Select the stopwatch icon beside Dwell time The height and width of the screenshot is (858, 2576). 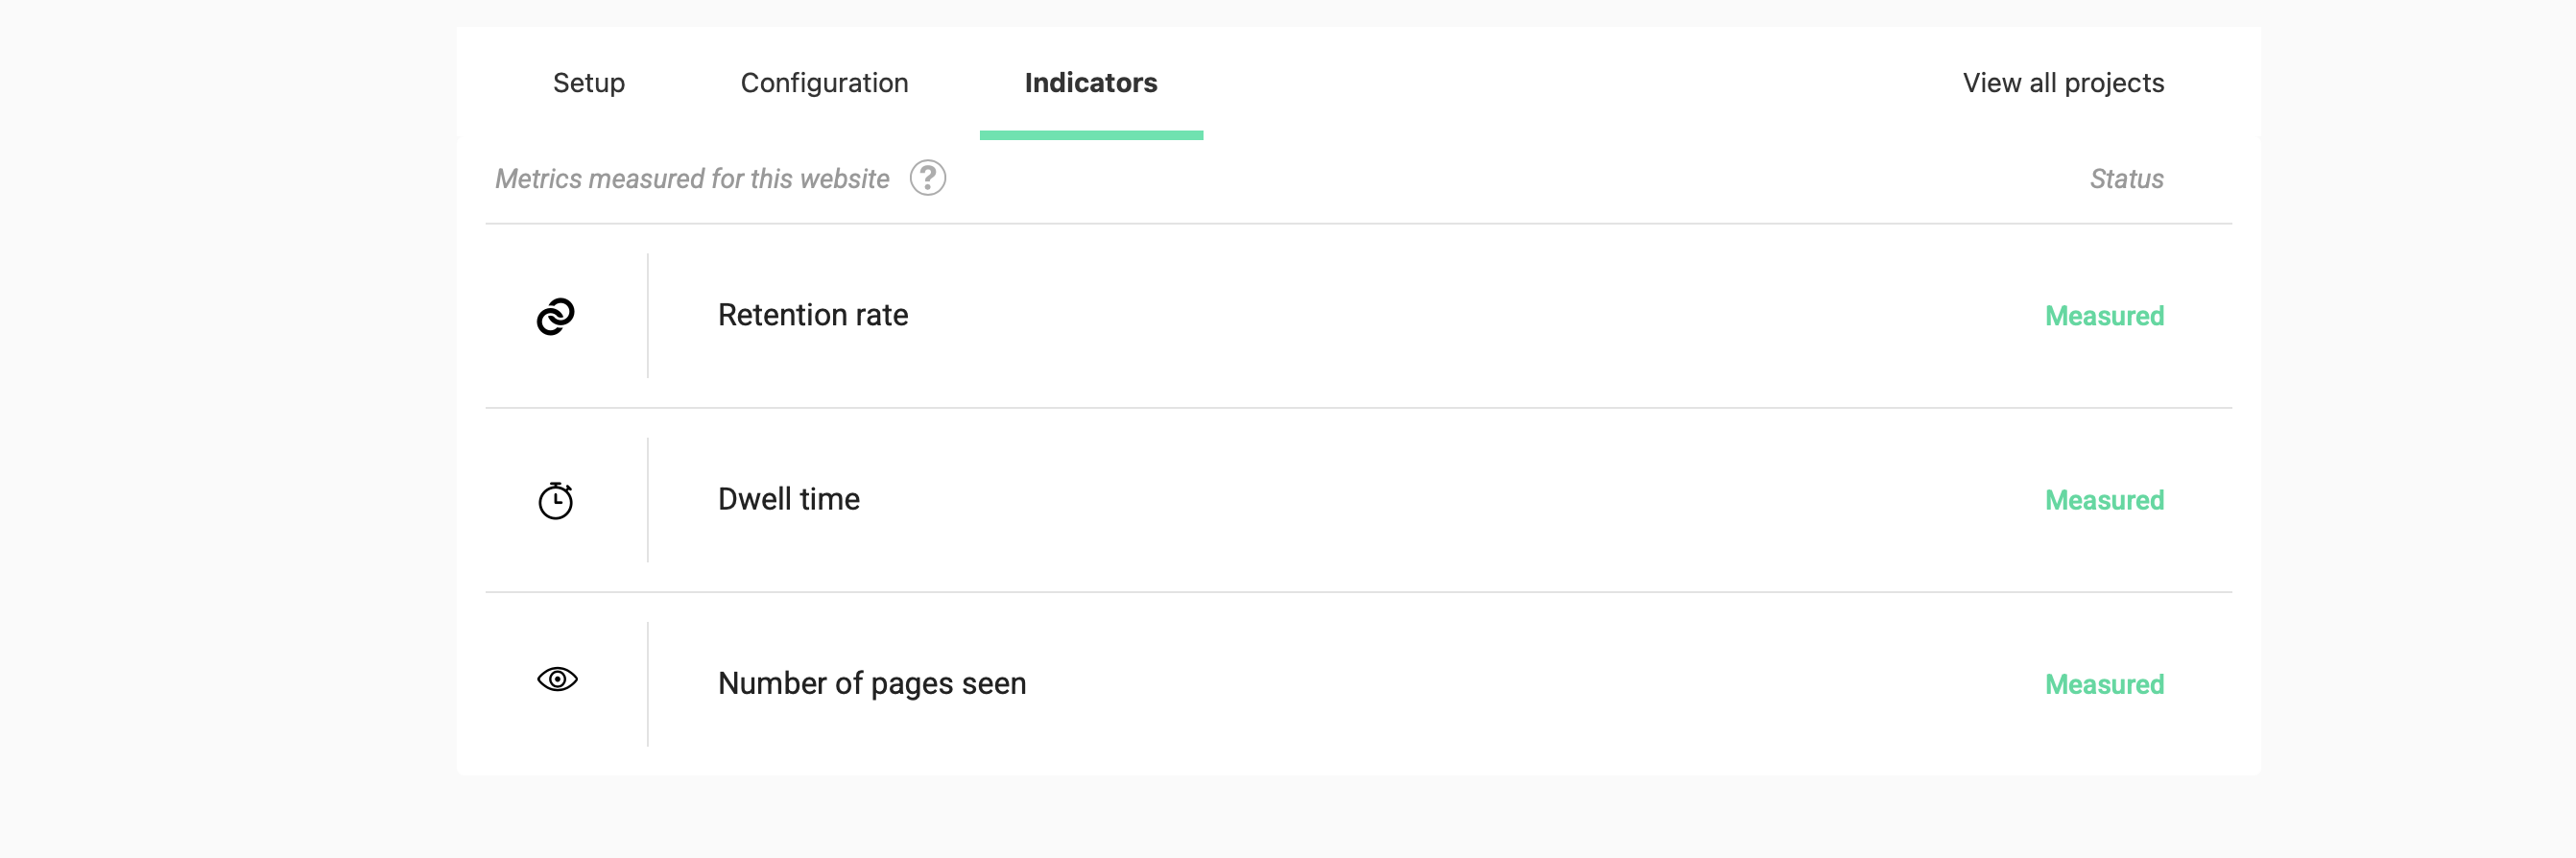[556, 499]
